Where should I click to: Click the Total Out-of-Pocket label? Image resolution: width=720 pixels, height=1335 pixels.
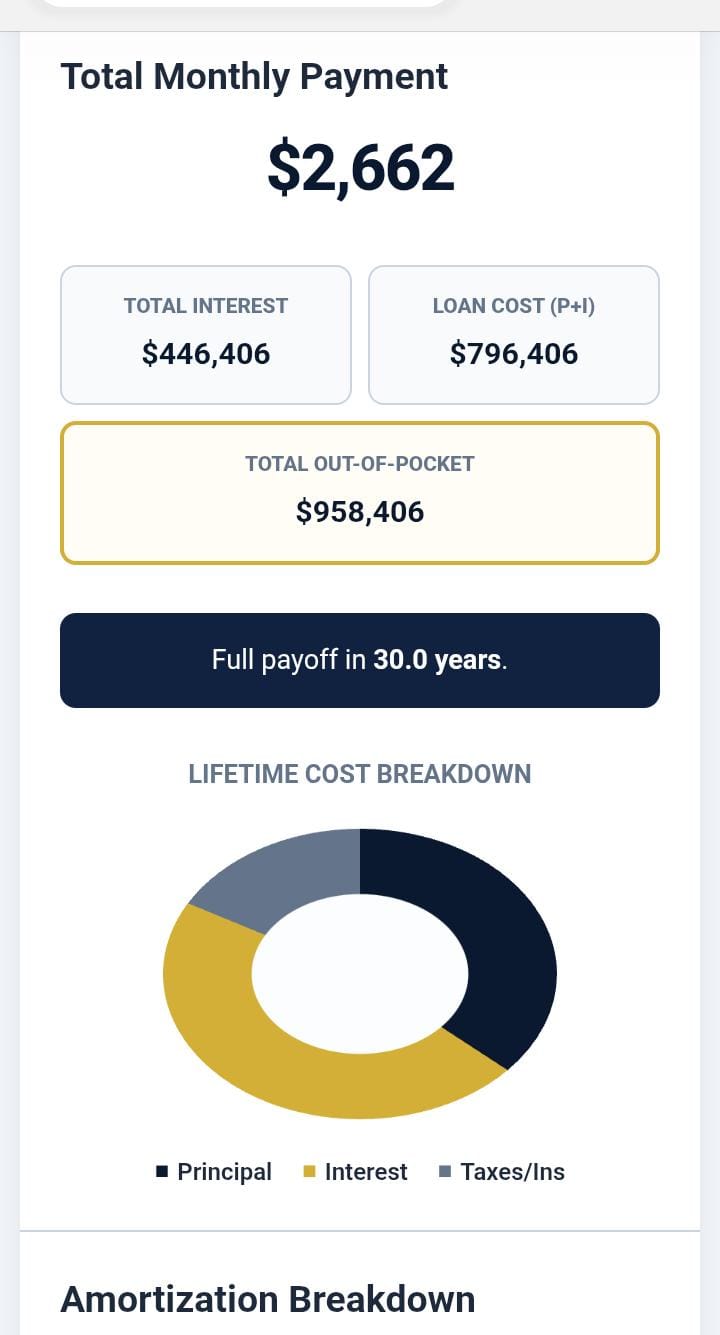click(x=360, y=464)
